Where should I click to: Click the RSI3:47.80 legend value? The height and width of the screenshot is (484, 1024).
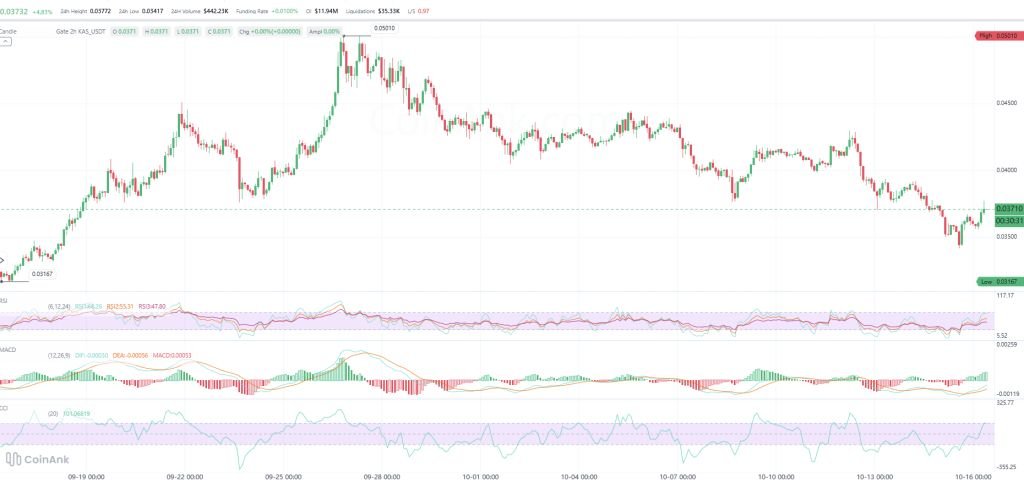pyautogui.click(x=152, y=306)
